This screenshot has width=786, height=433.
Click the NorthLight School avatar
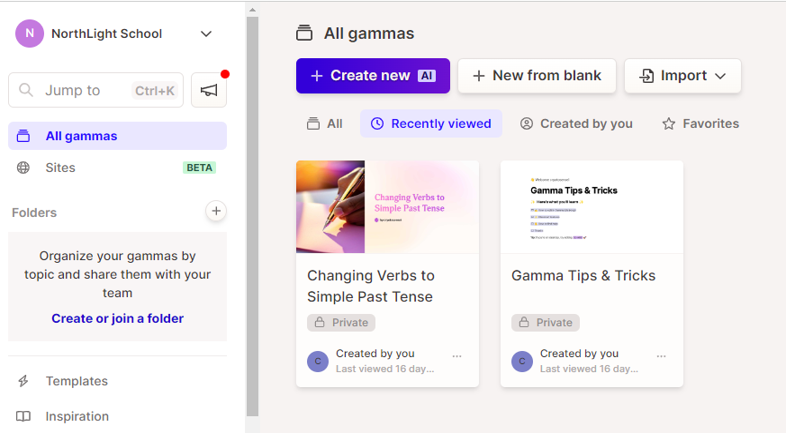coord(30,34)
